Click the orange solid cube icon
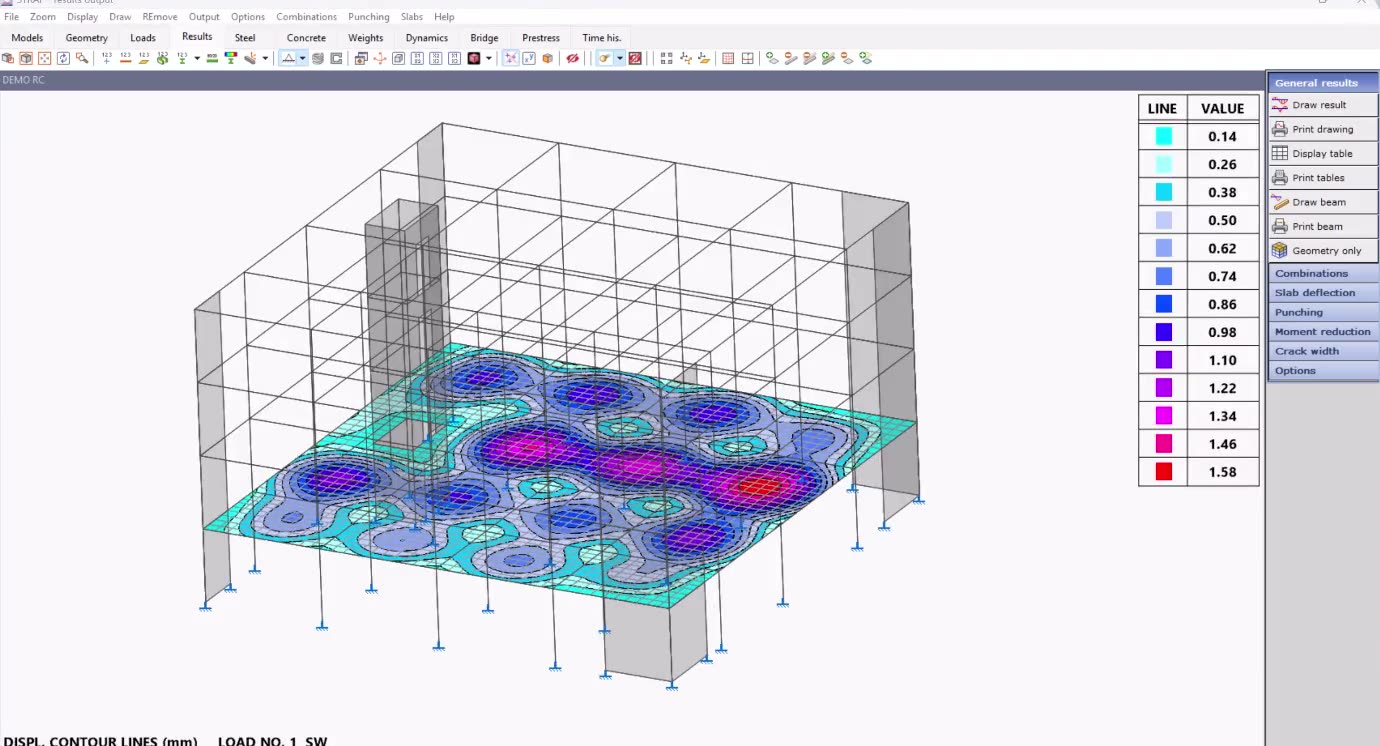The height and width of the screenshot is (746, 1380). (x=547, y=58)
